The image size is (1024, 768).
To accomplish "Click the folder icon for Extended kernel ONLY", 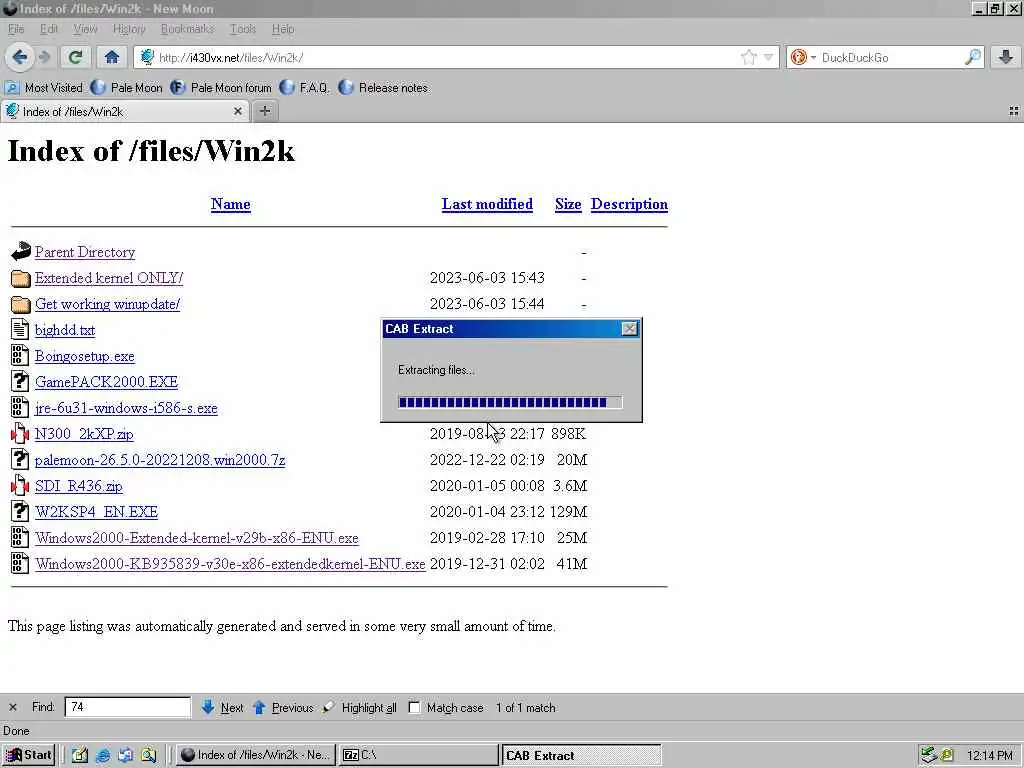I will point(20,278).
